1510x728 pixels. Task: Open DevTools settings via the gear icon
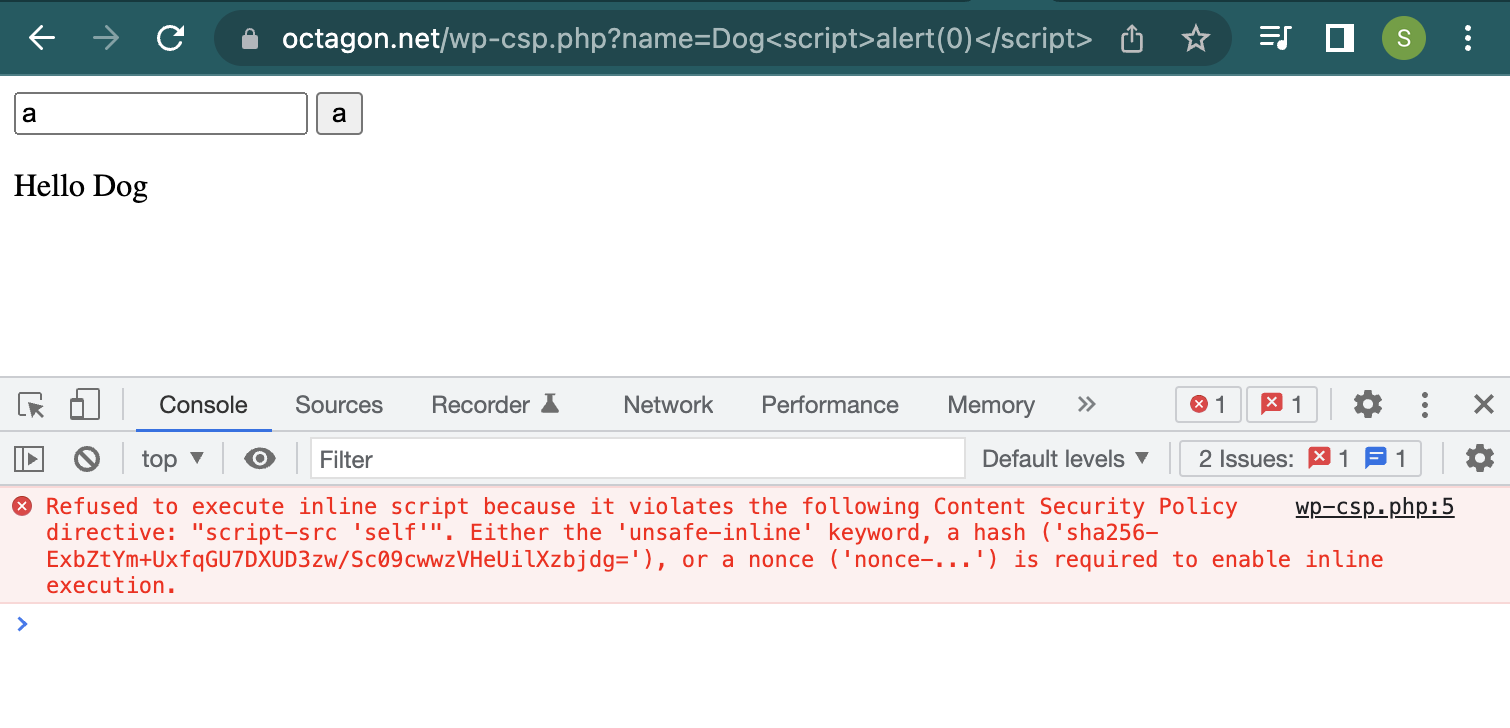1367,404
